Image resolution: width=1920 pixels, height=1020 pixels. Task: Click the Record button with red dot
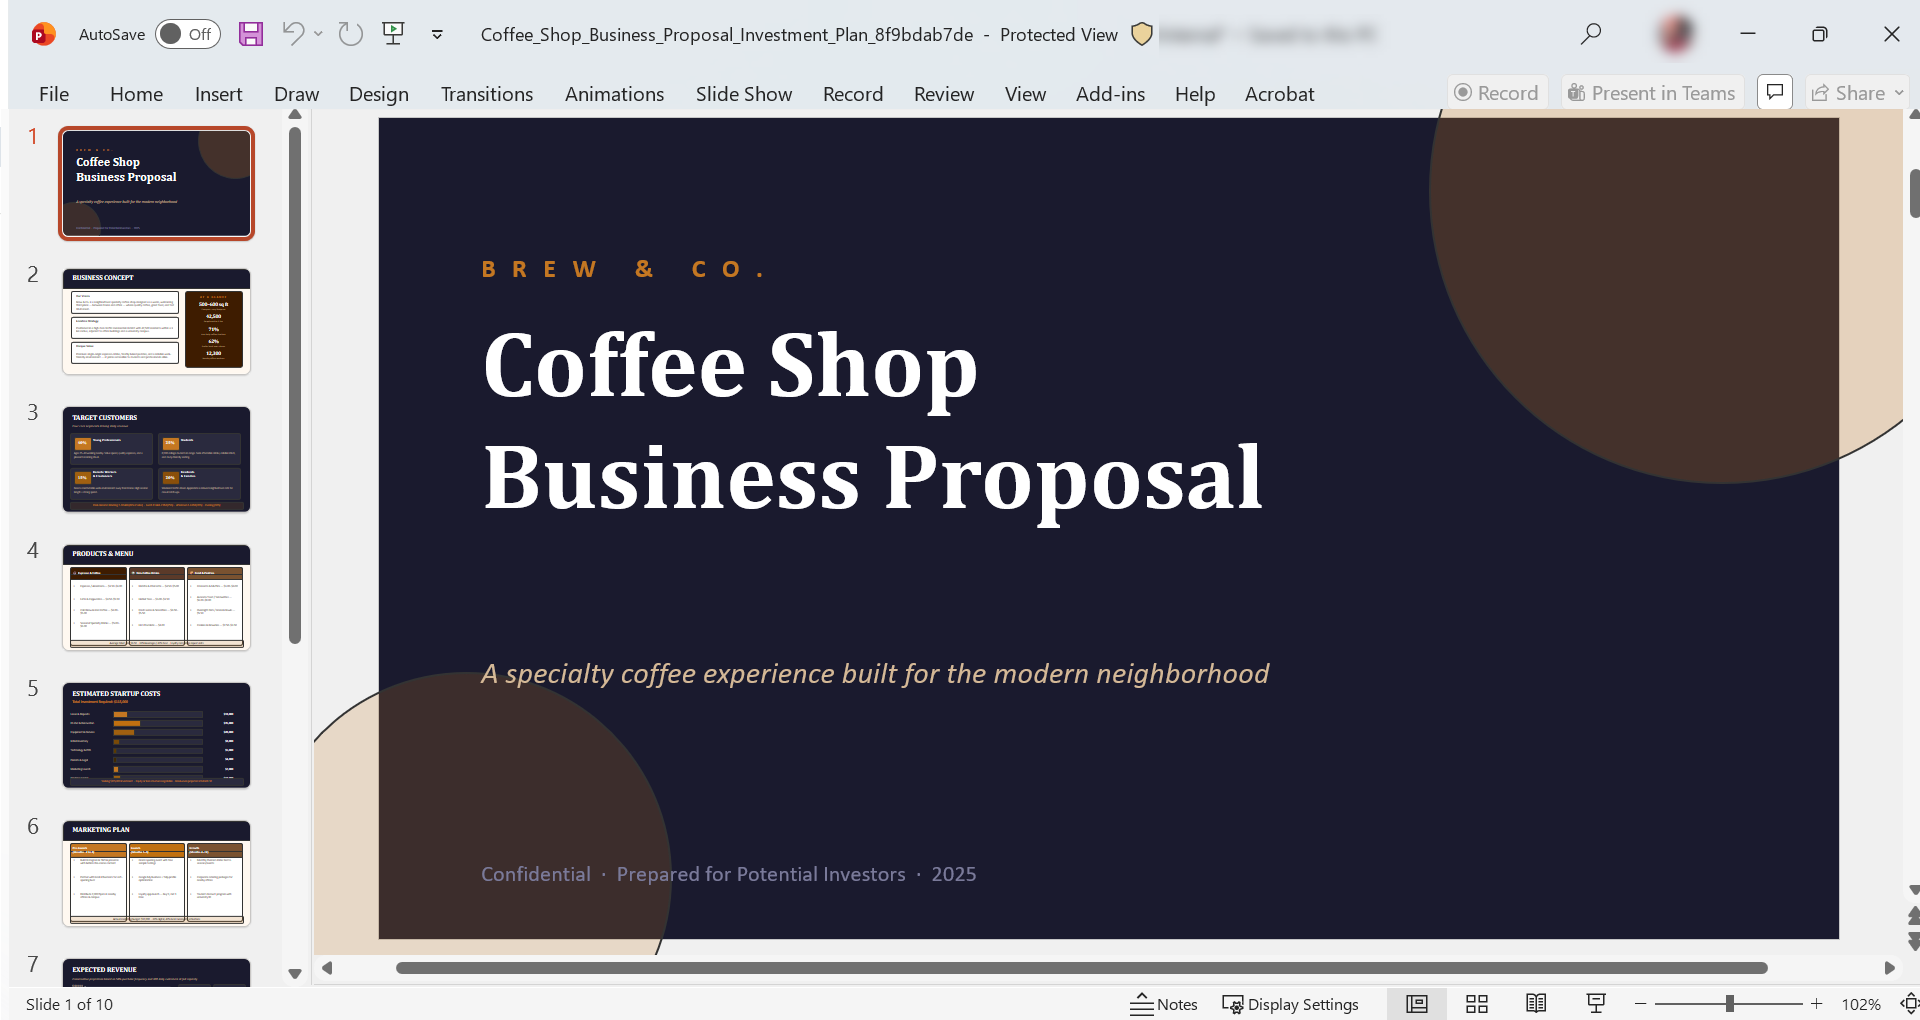point(1496,93)
